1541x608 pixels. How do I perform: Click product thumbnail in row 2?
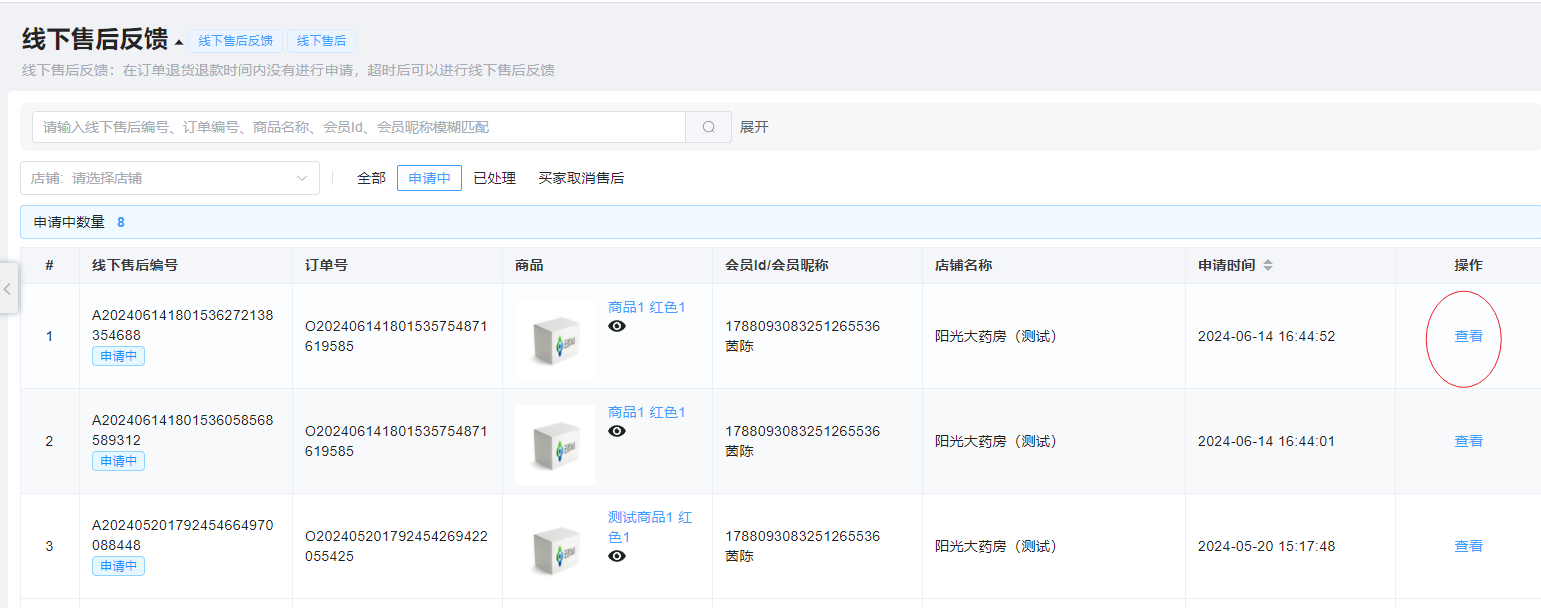(555, 445)
